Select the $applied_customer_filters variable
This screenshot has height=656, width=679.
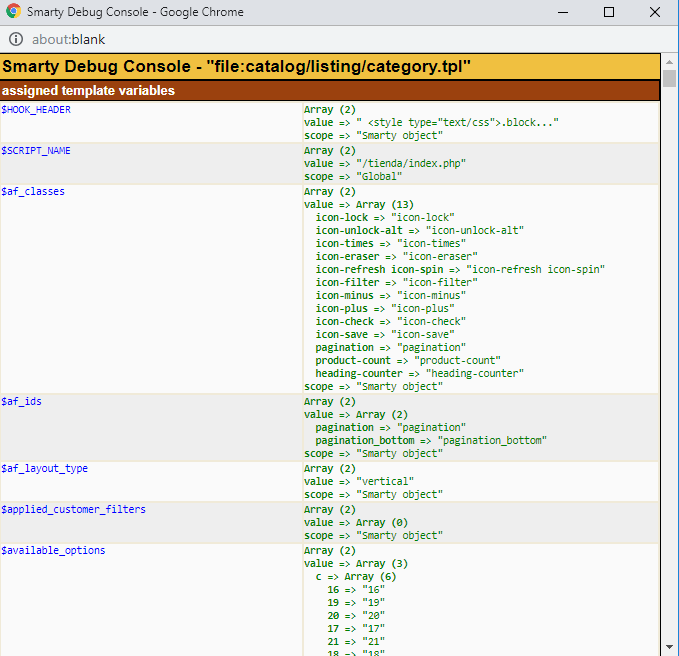point(73,509)
